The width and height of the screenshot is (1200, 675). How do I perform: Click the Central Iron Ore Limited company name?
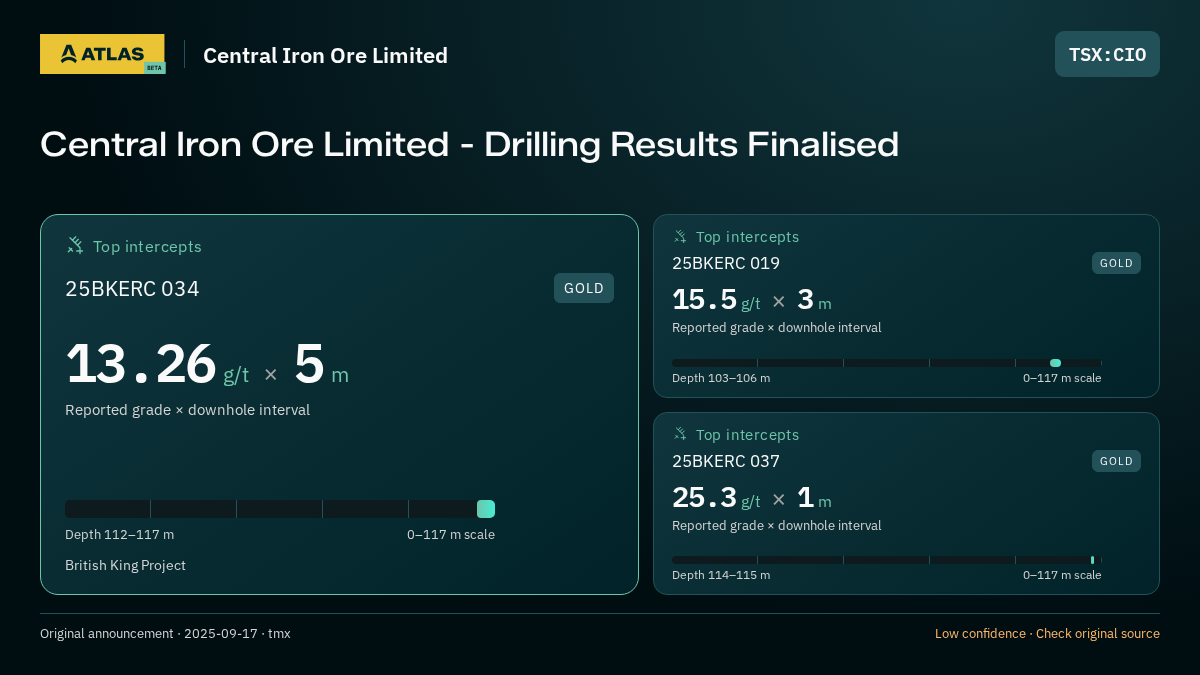click(x=325, y=55)
